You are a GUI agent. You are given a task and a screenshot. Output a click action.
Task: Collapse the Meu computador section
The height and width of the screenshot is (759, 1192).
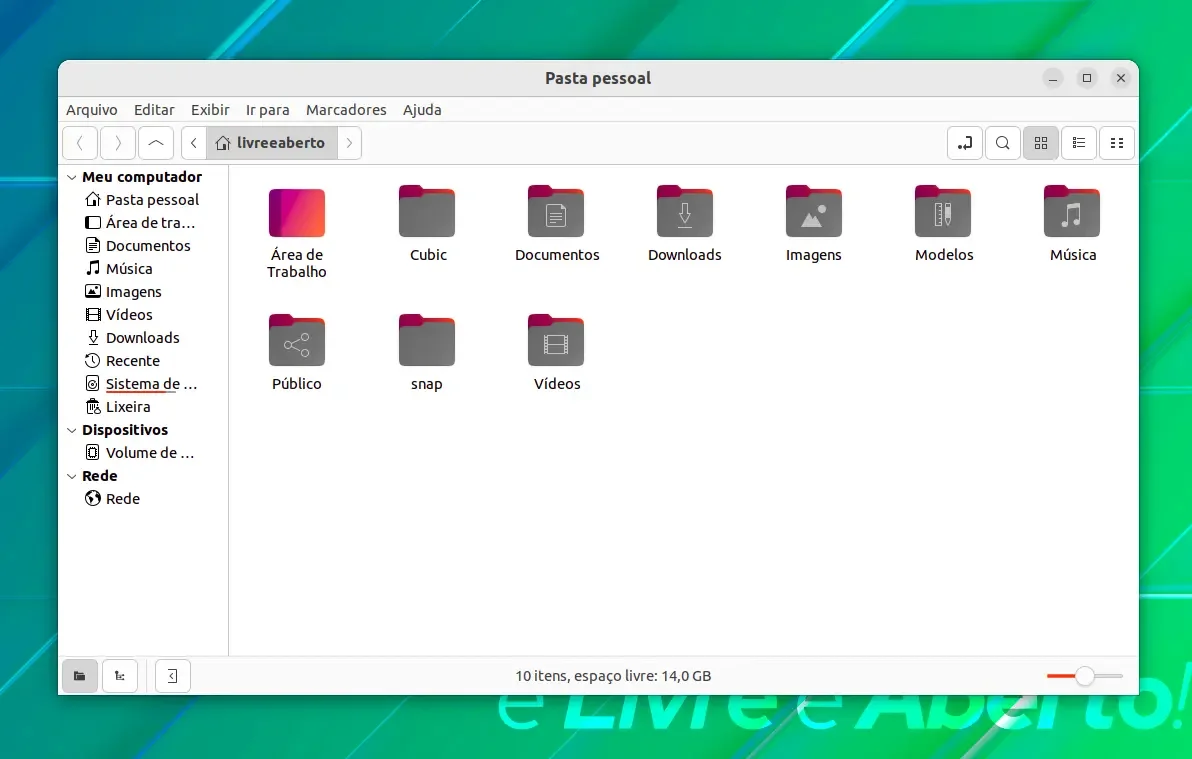pyautogui.click(x=72, y=177)
